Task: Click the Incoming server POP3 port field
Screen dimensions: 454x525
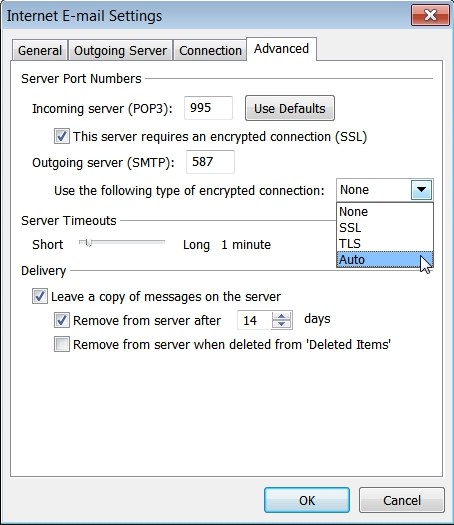Action: tap(208, 108)
